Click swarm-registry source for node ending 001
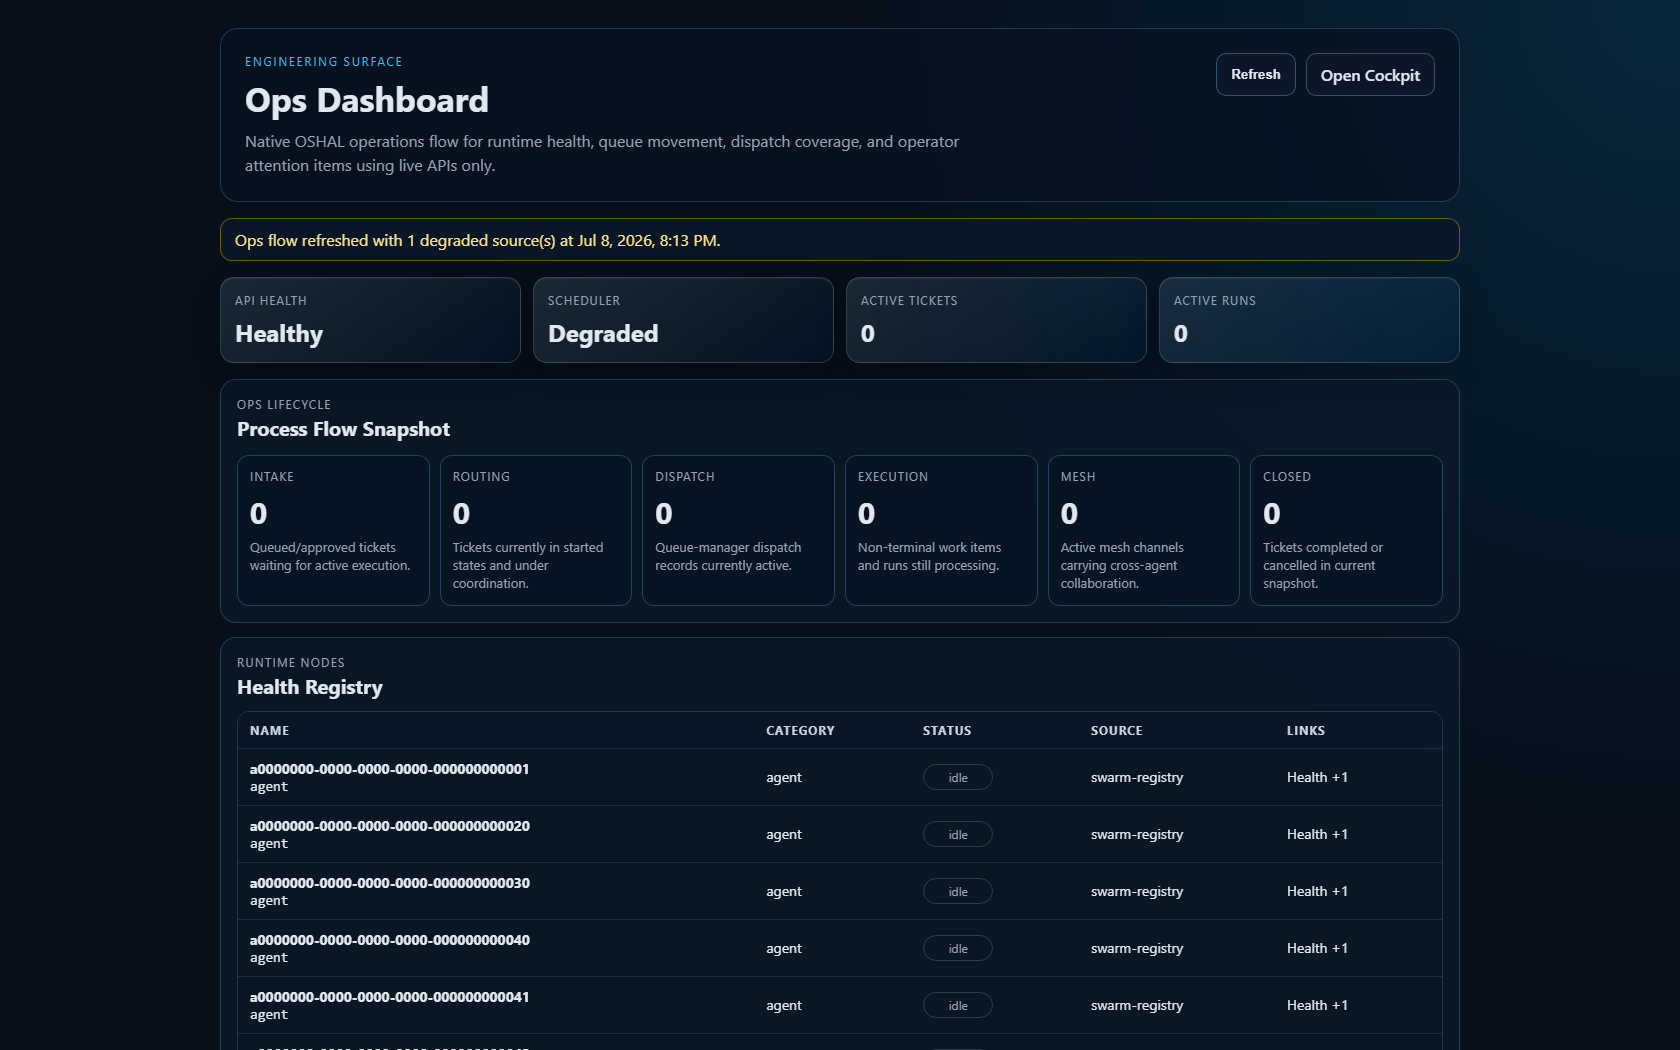This screenshot has height=1050, width=1680. (x=1137, y=777)
